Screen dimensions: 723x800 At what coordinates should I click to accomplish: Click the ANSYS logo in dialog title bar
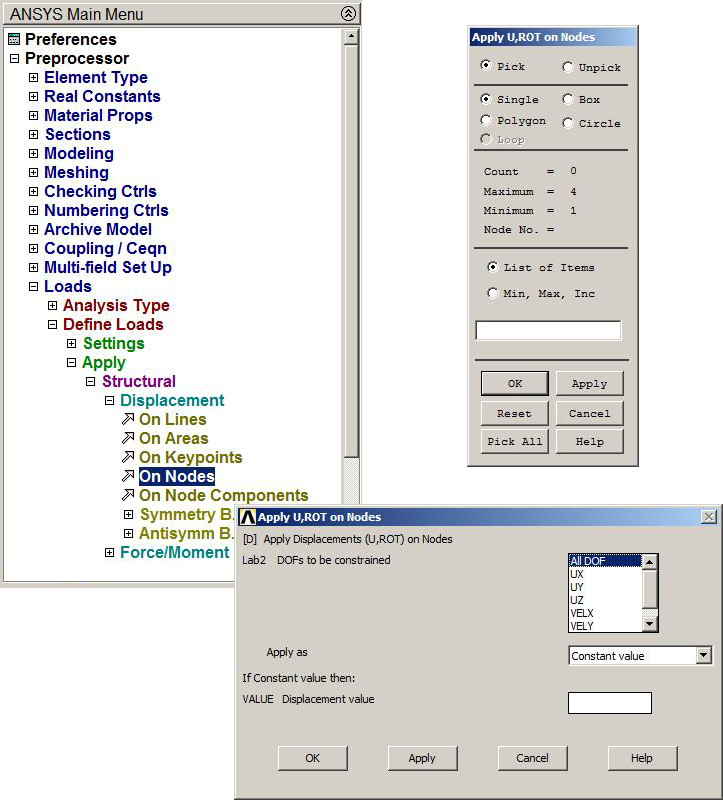(x=248, y=517)
